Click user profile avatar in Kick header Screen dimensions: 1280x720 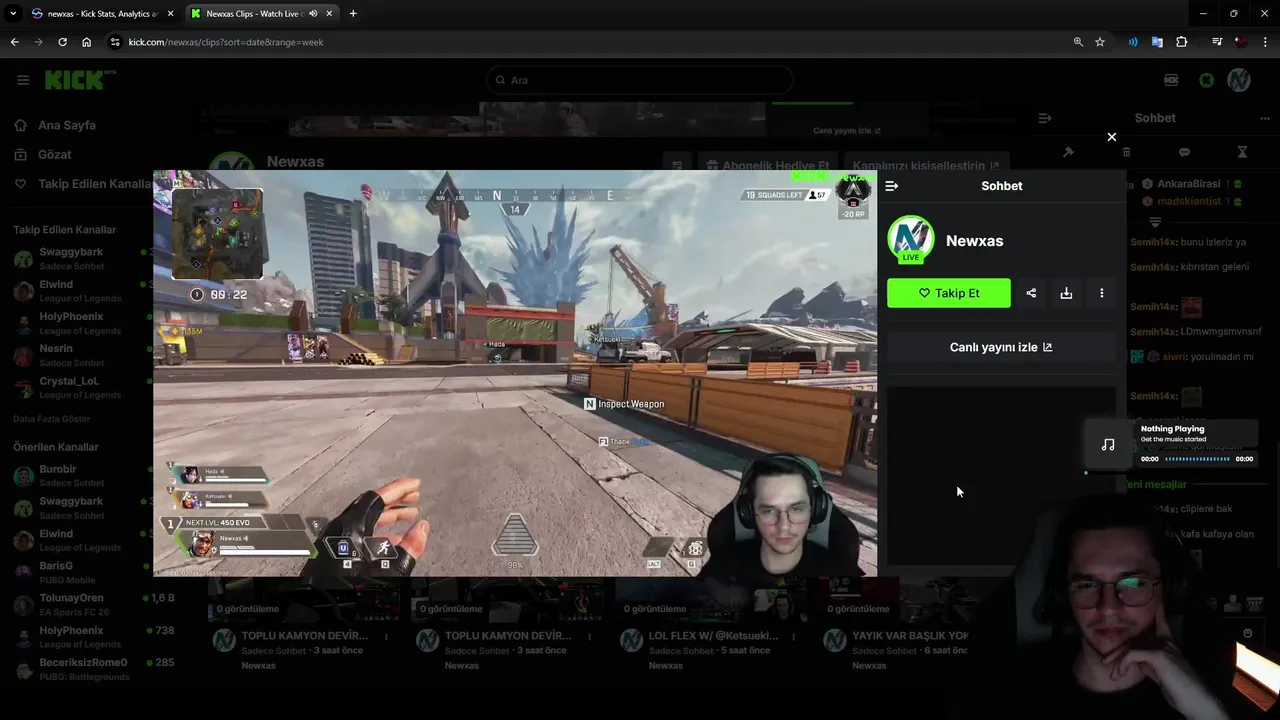[x=1239, y=80]
